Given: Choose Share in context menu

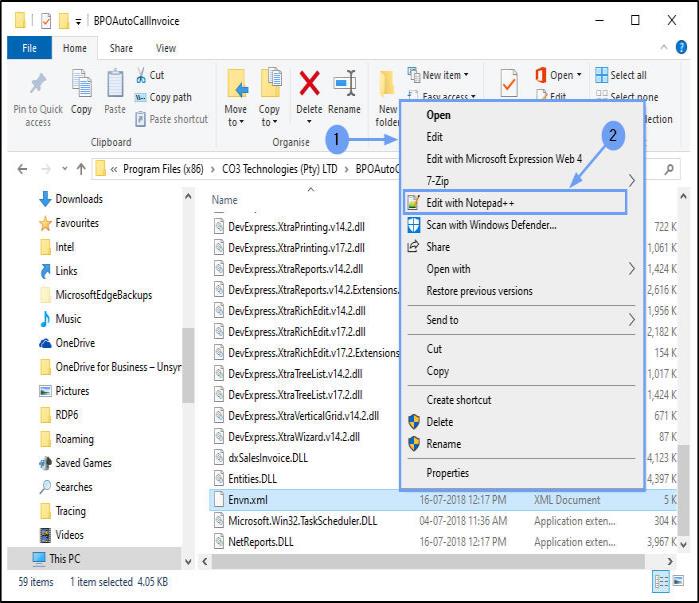Looking at the screenshot, I should tap(438, 247).
